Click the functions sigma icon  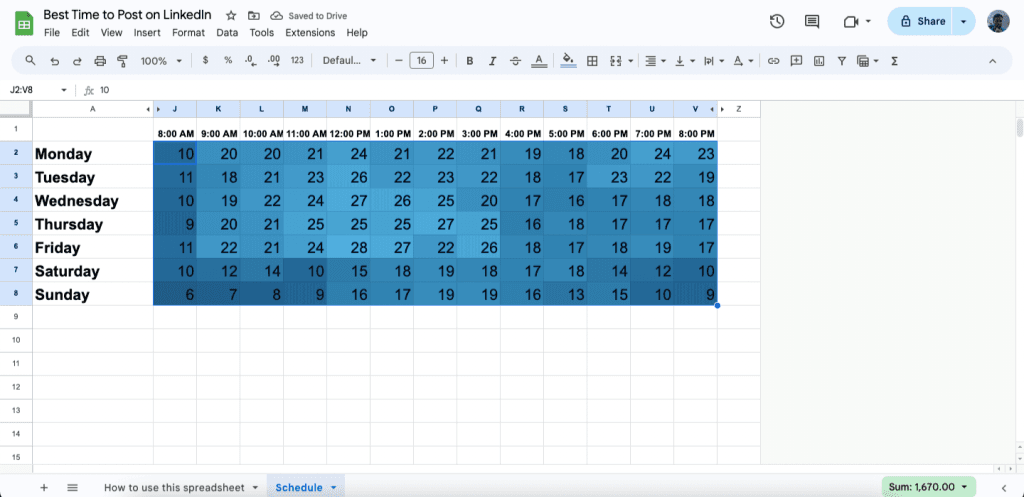tap(894, 61)
